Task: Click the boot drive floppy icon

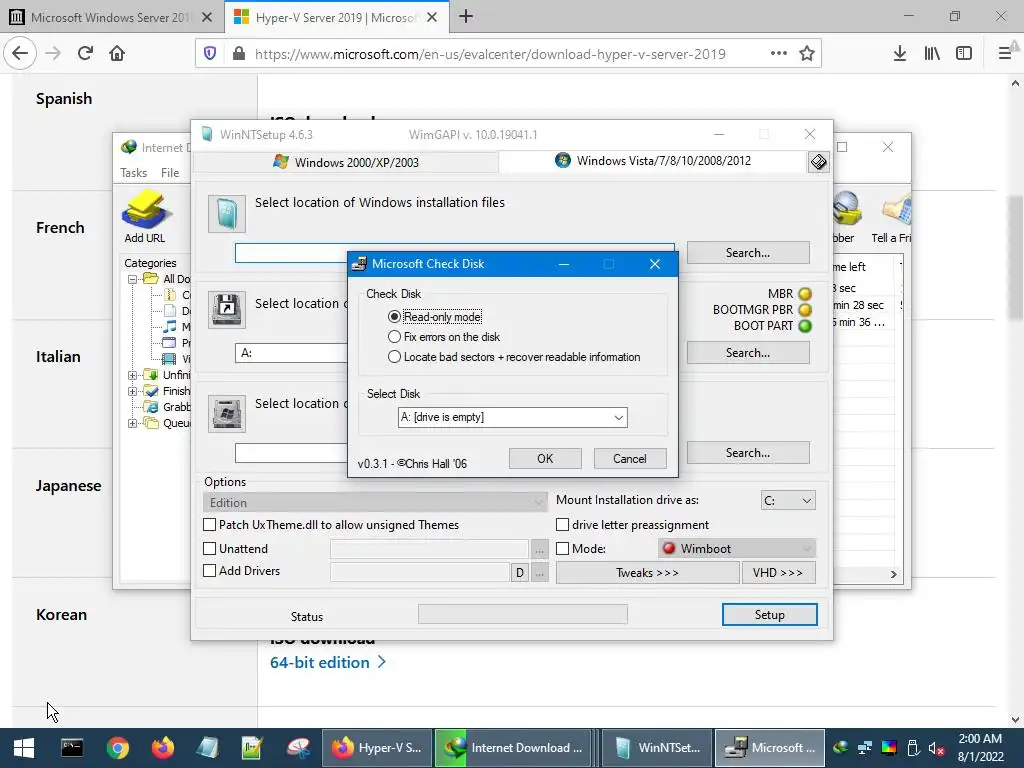Action: 227,310
